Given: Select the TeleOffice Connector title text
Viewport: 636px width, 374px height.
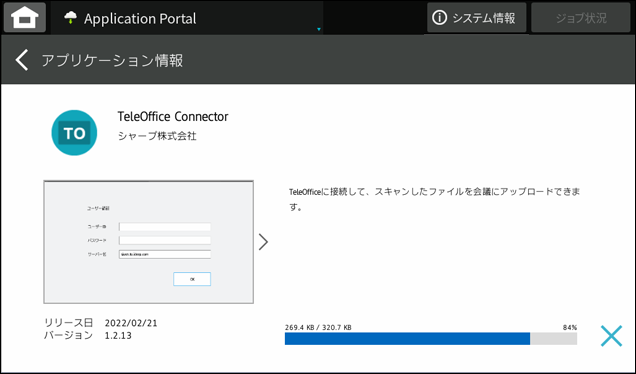Looking at the screenshot, I should click(x=173, y=117).
